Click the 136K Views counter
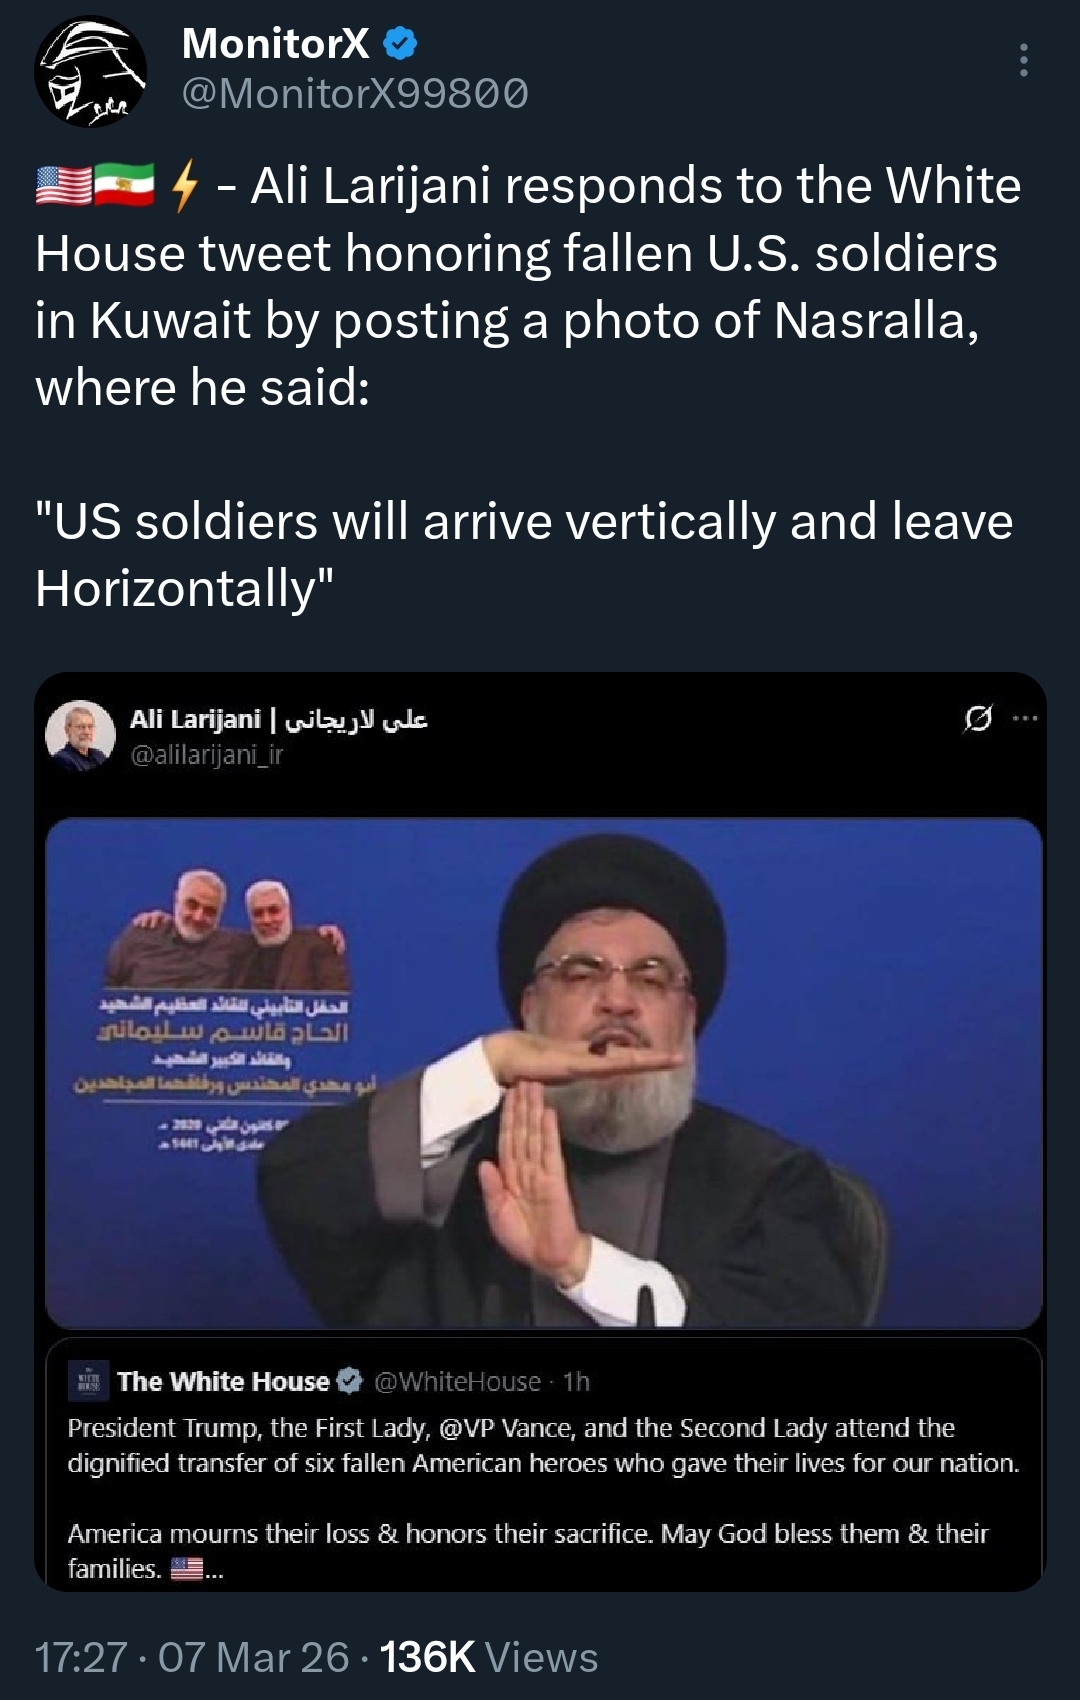 click(x=489, y=1657)
